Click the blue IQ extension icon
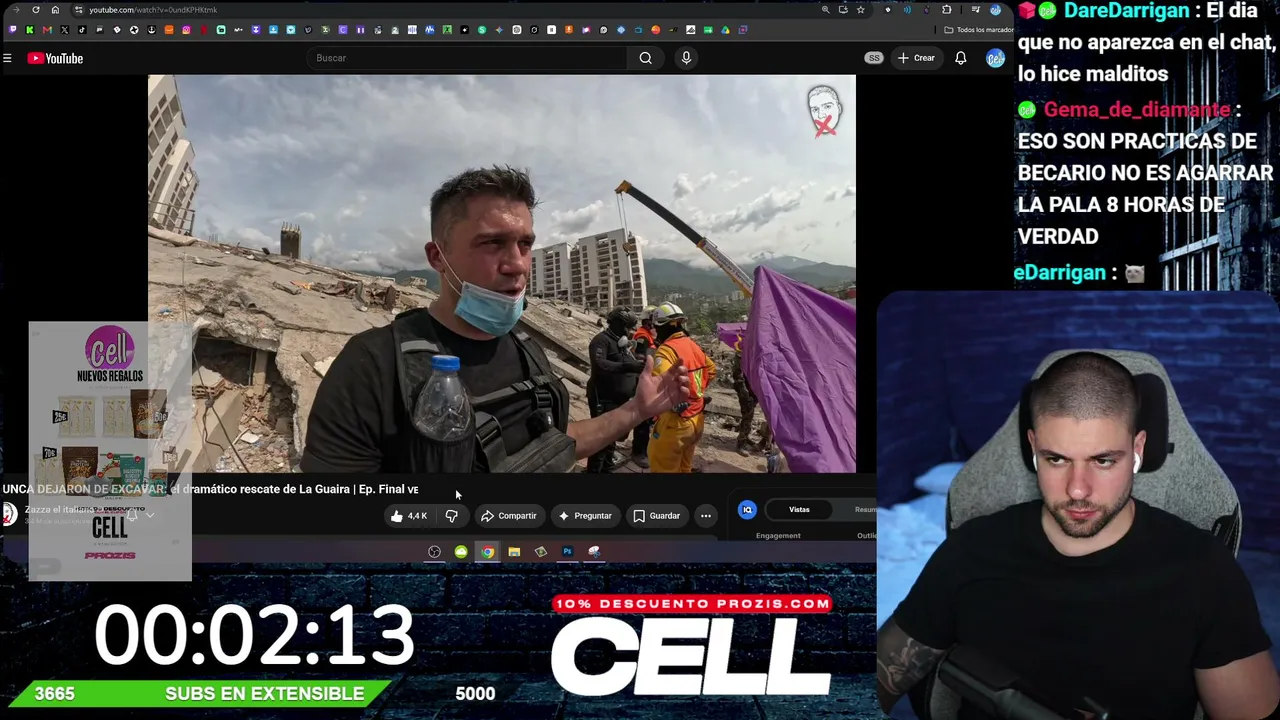Viewport: 1280px width, 720px height. click(x=747, y=510)
